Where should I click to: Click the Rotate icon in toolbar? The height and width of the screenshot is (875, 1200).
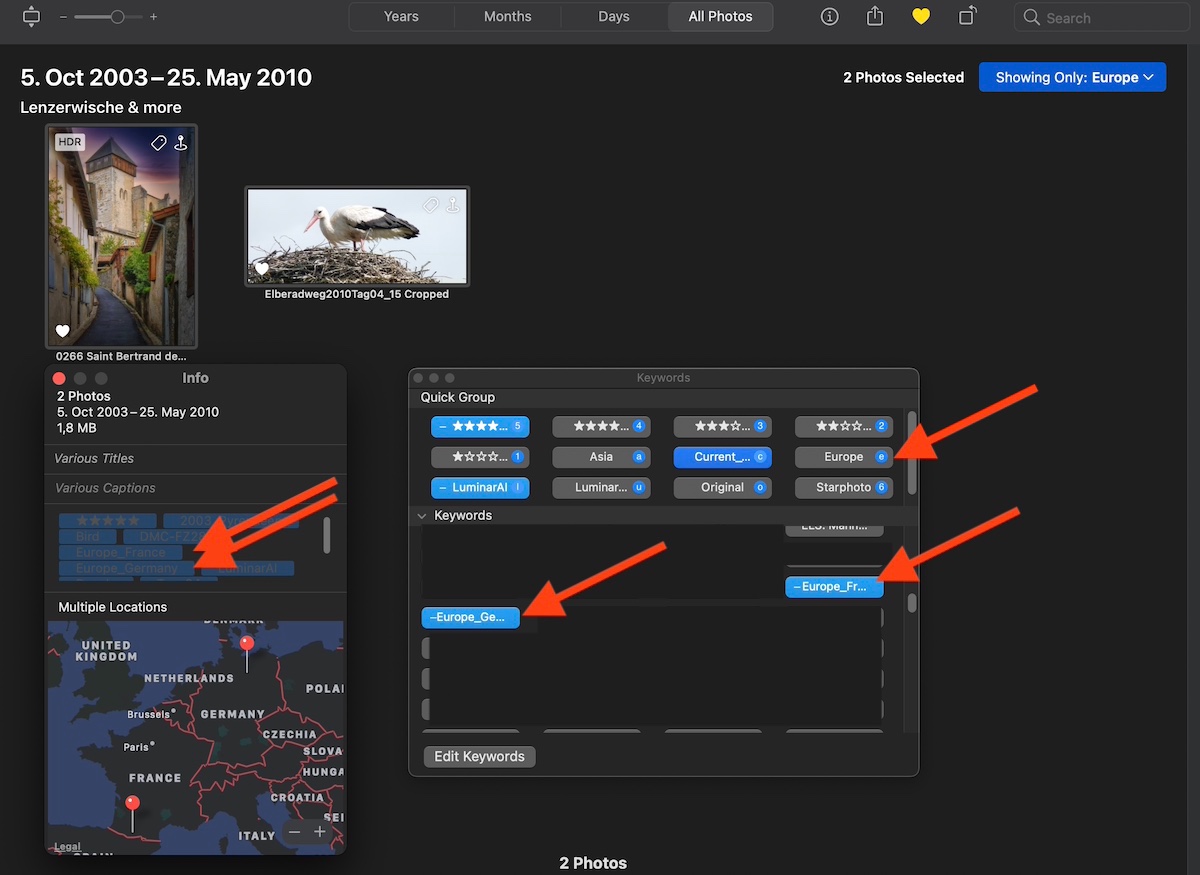pos(967,17)
